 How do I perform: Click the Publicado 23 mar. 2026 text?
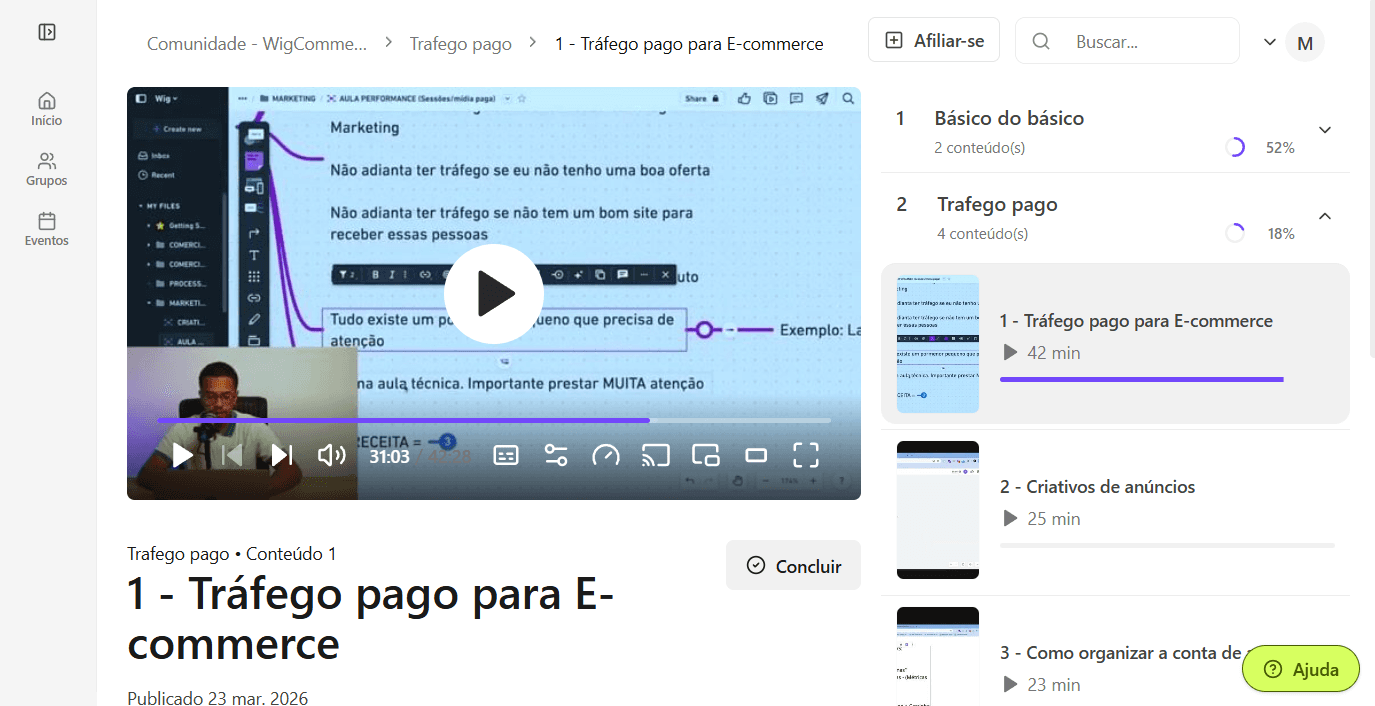[218, 698]
